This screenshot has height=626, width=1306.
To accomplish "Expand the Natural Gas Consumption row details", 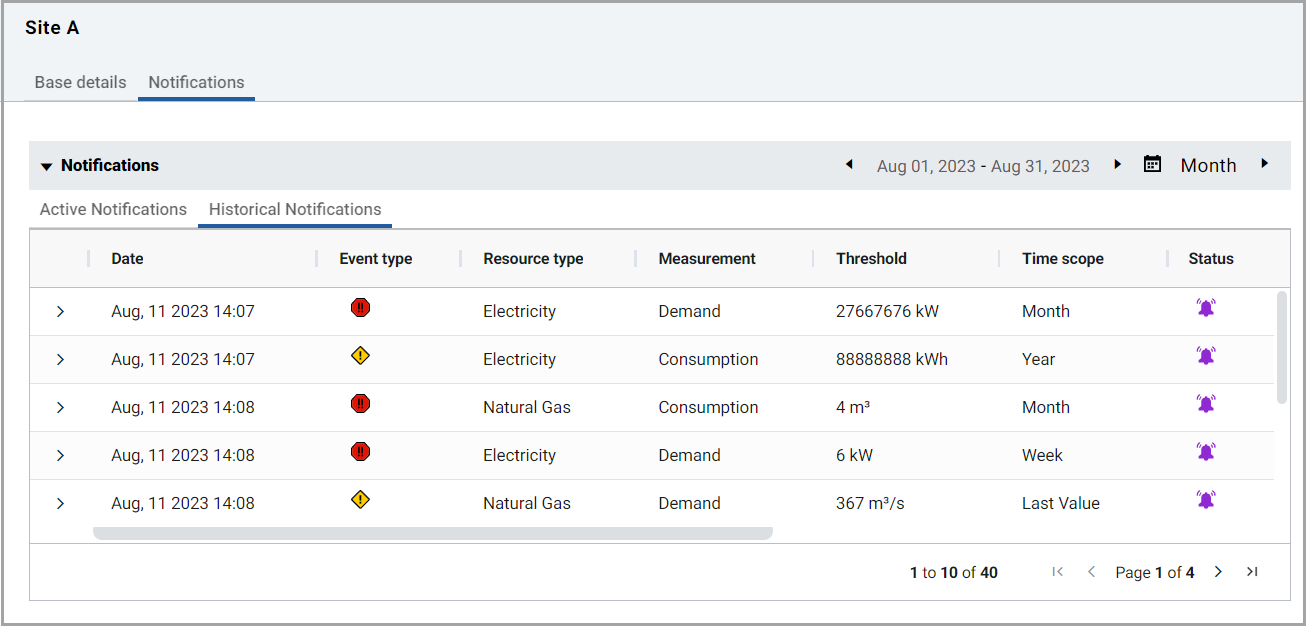I will (x=60, y=408).
